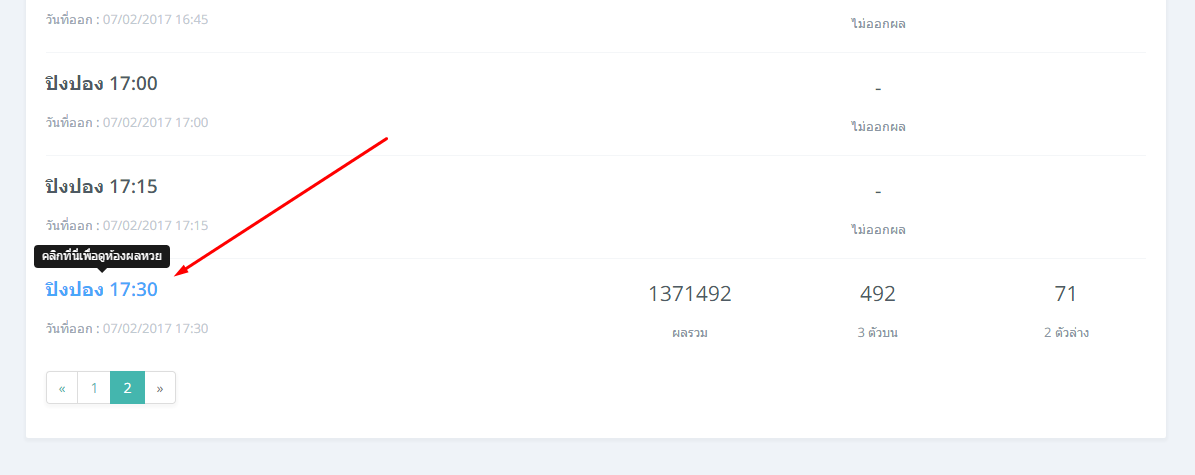Click ไม่ออกผล status for the 17:15 round
Viewport: 1195px width, 475px height.
coord(878,229)
